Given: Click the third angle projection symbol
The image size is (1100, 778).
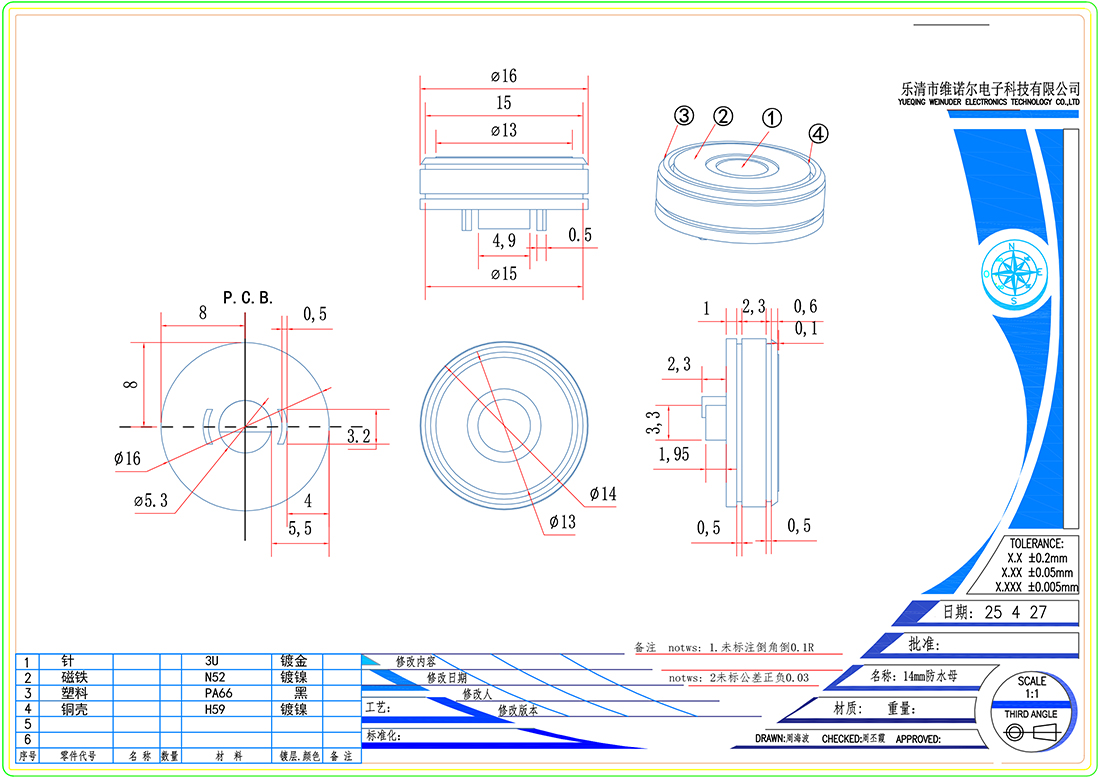Looking at the screenshot, I should [1029, 733].
